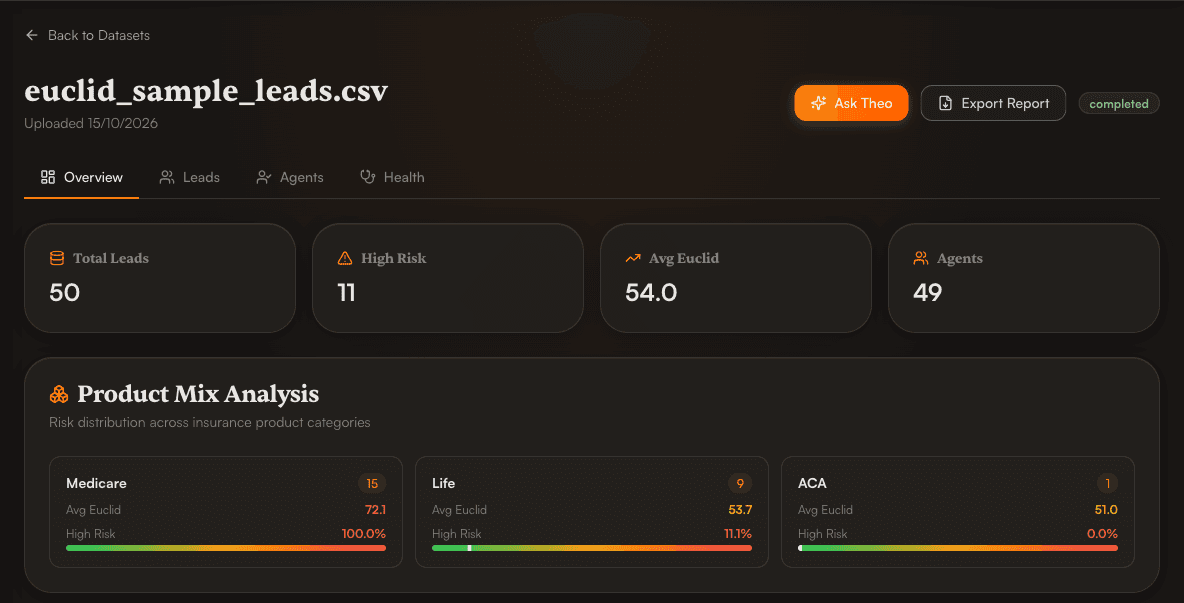Screen dimensions: 1184x603
Task: Click Medicare Avg Euclid value 72.1
Action: [x=375, y=509]
